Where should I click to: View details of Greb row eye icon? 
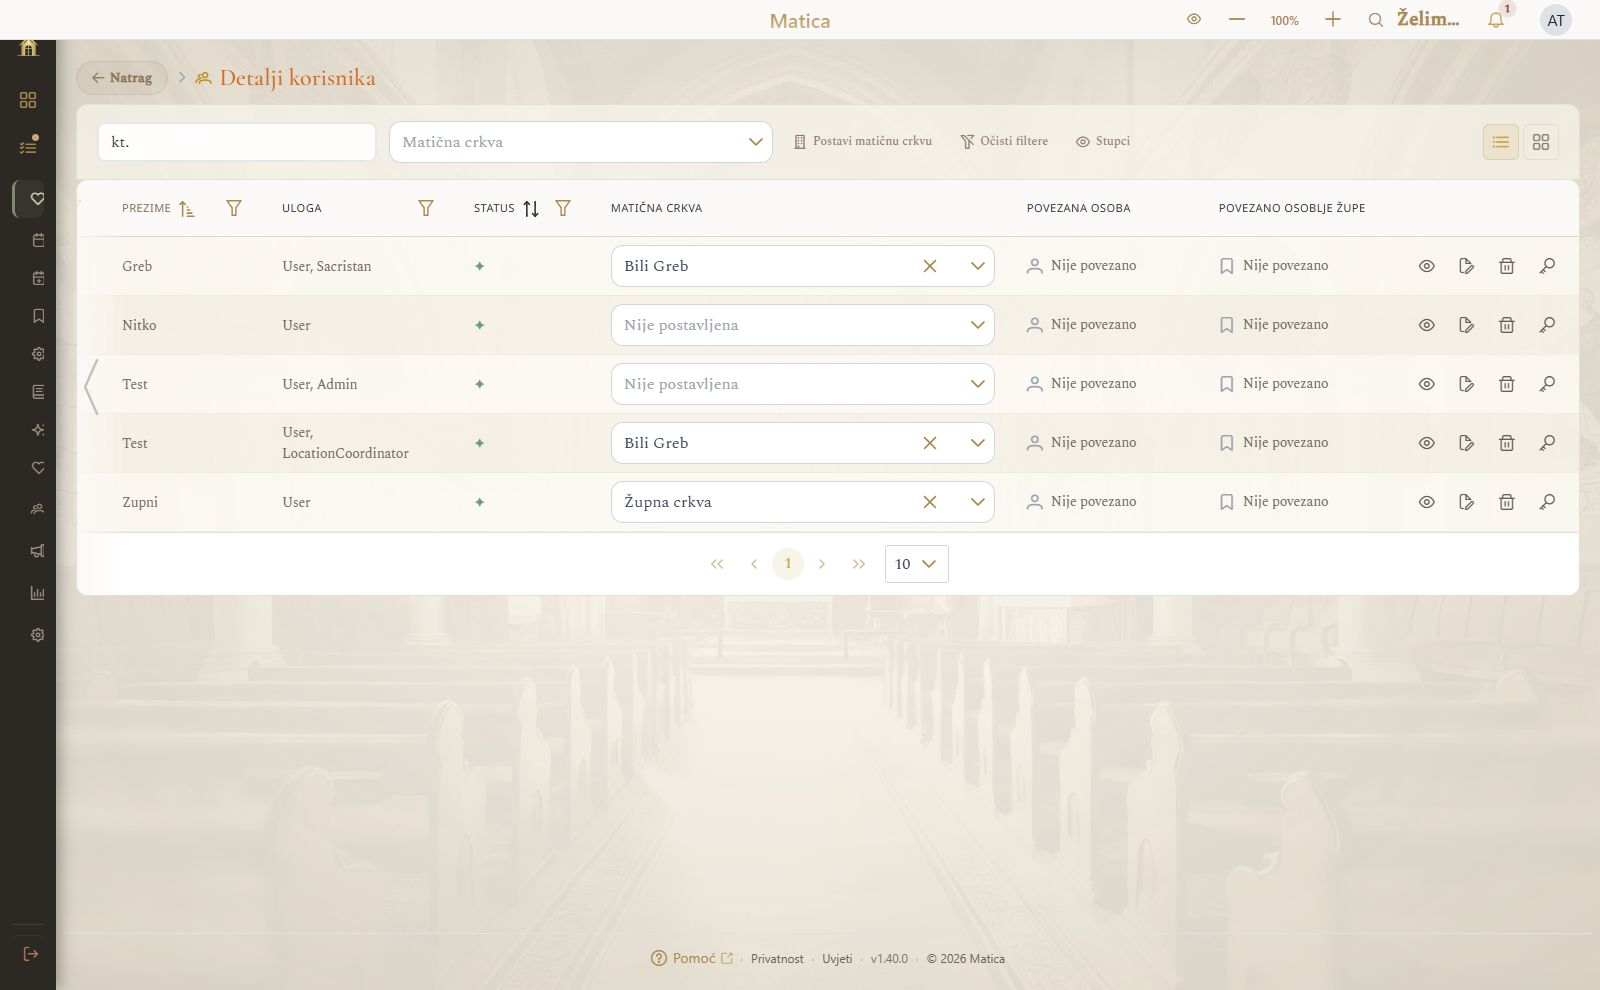tap(1427, 266)
